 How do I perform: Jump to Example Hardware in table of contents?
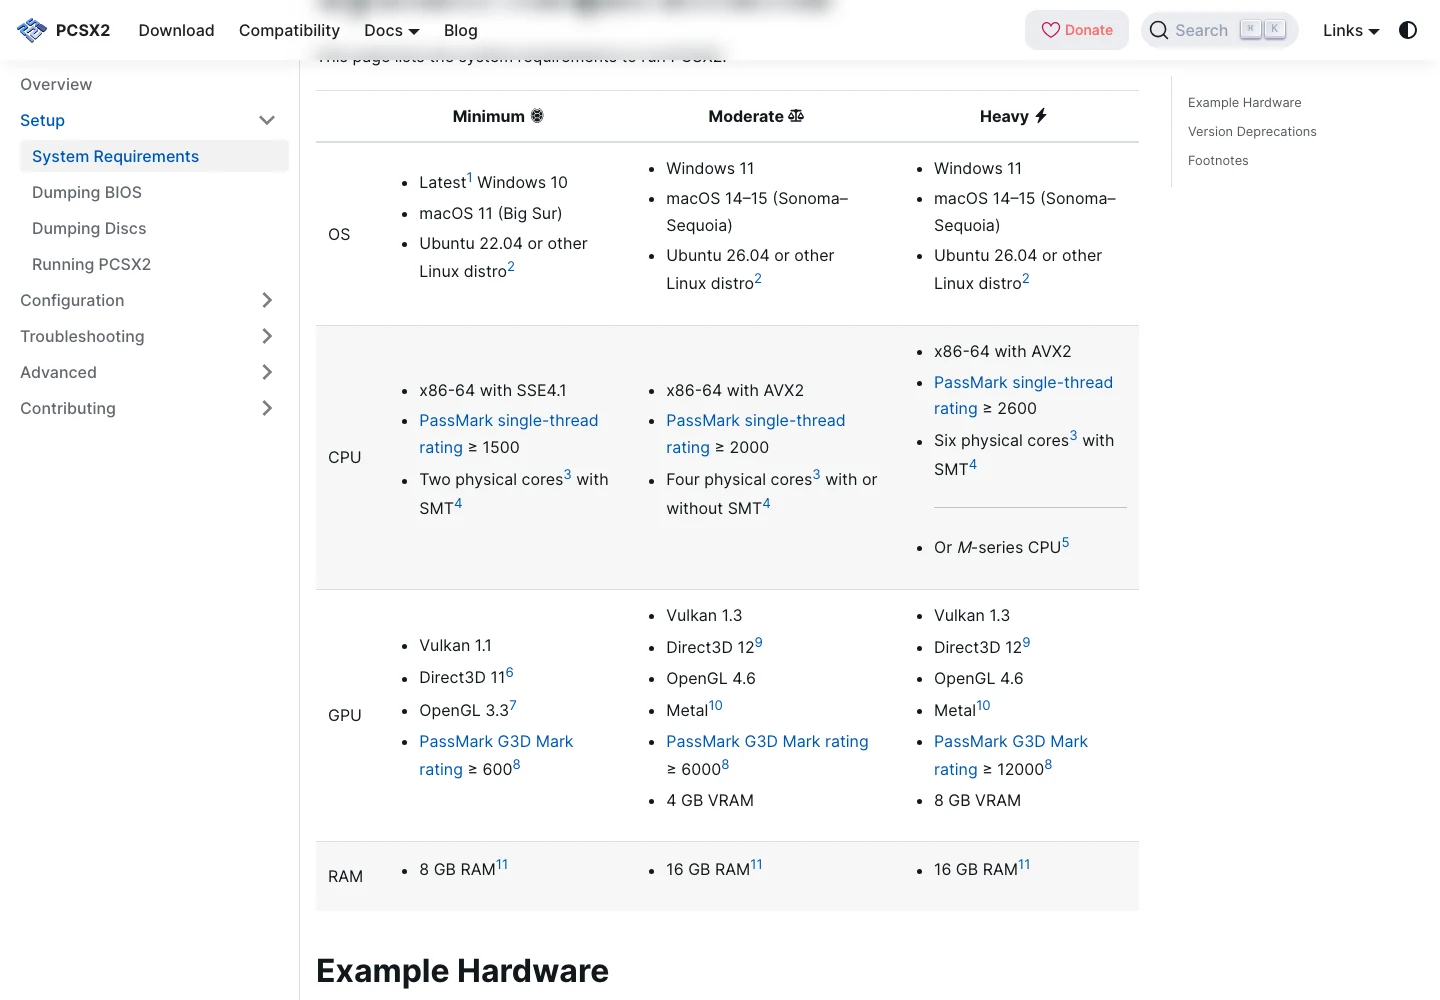[x=1245, y=102]
